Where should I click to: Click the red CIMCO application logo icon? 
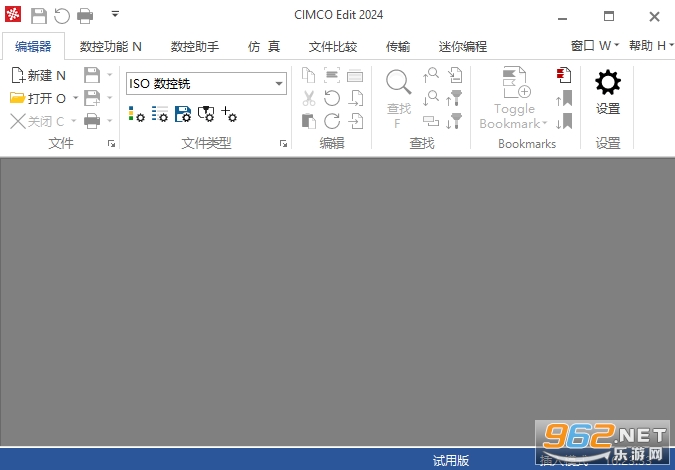click(x=13, y=15)
